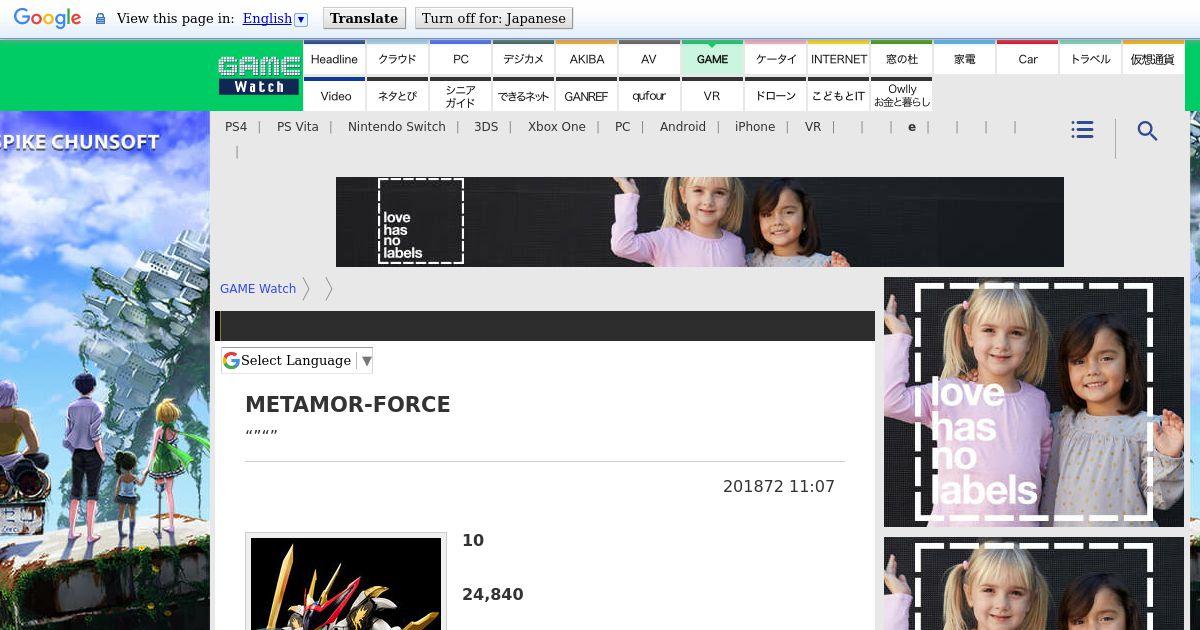The width and height of the screenshot is (1200, 630).
Task: Go to PS Vita category
Action: (x=298, y=127)
